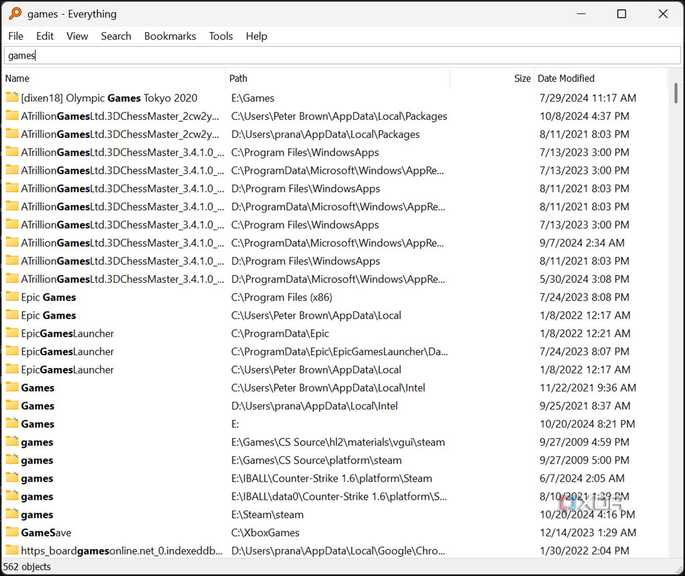Click path 'D:\Users\prana\AppData\Local\Packages'
This screenshot has width=685, height=576.
(x=325, y=134)
